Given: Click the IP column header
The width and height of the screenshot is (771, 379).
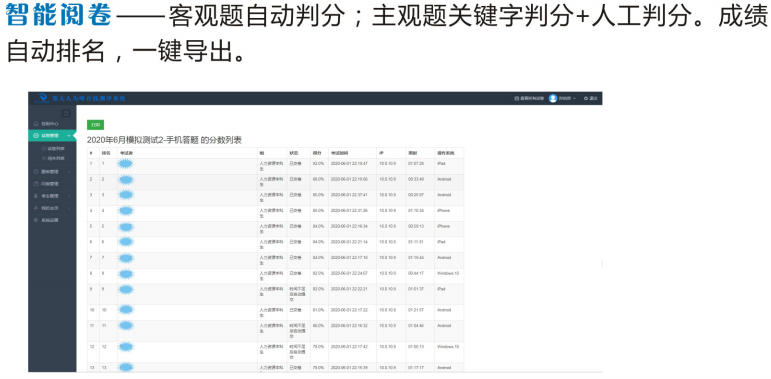Looking at the screenshot, I should pos(381,153).
